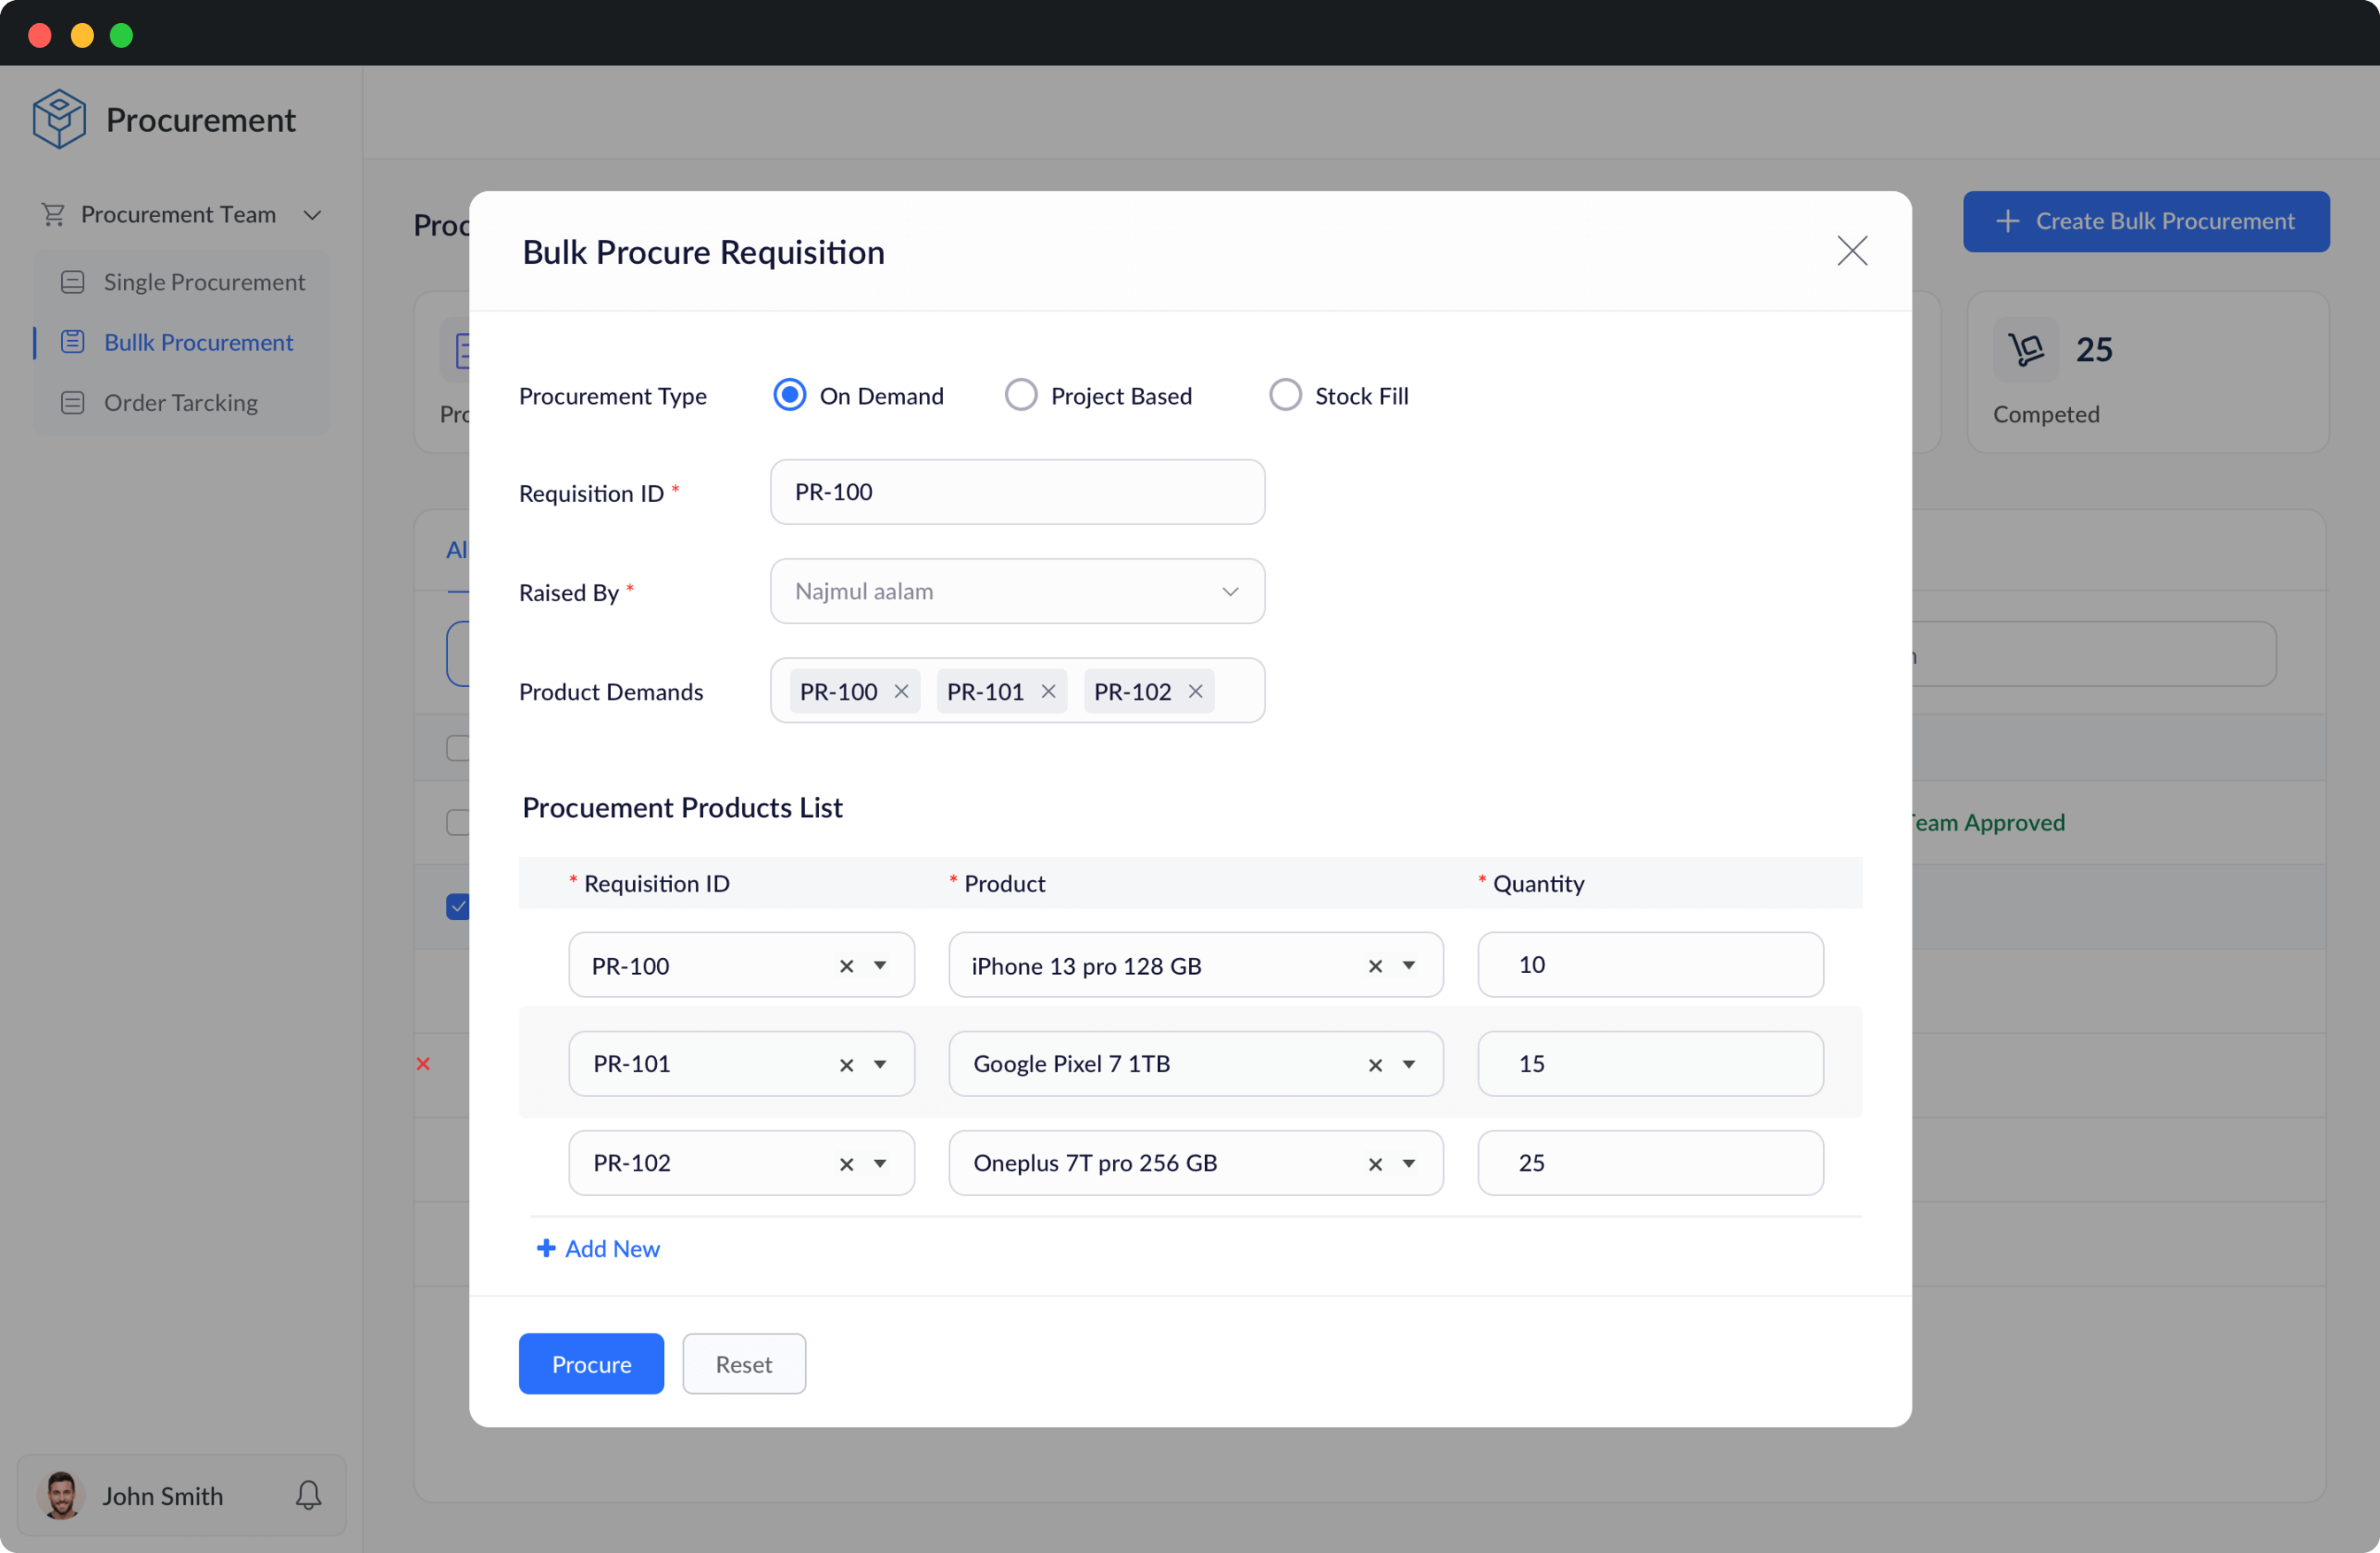
Task: Add a new product row via Add New
Action: point(598,1247)
